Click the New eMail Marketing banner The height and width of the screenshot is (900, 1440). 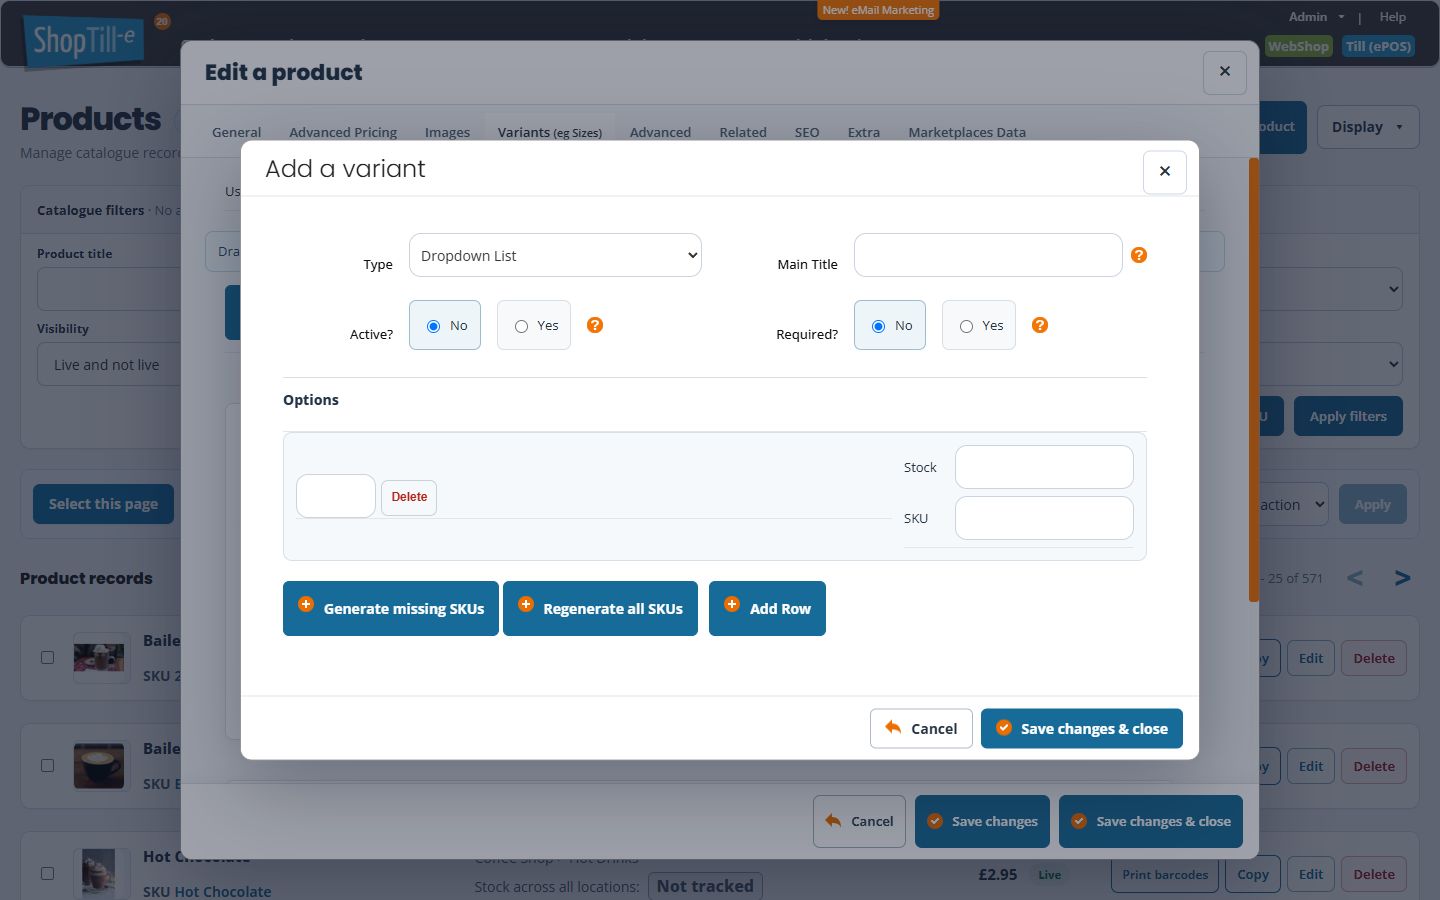879,10
